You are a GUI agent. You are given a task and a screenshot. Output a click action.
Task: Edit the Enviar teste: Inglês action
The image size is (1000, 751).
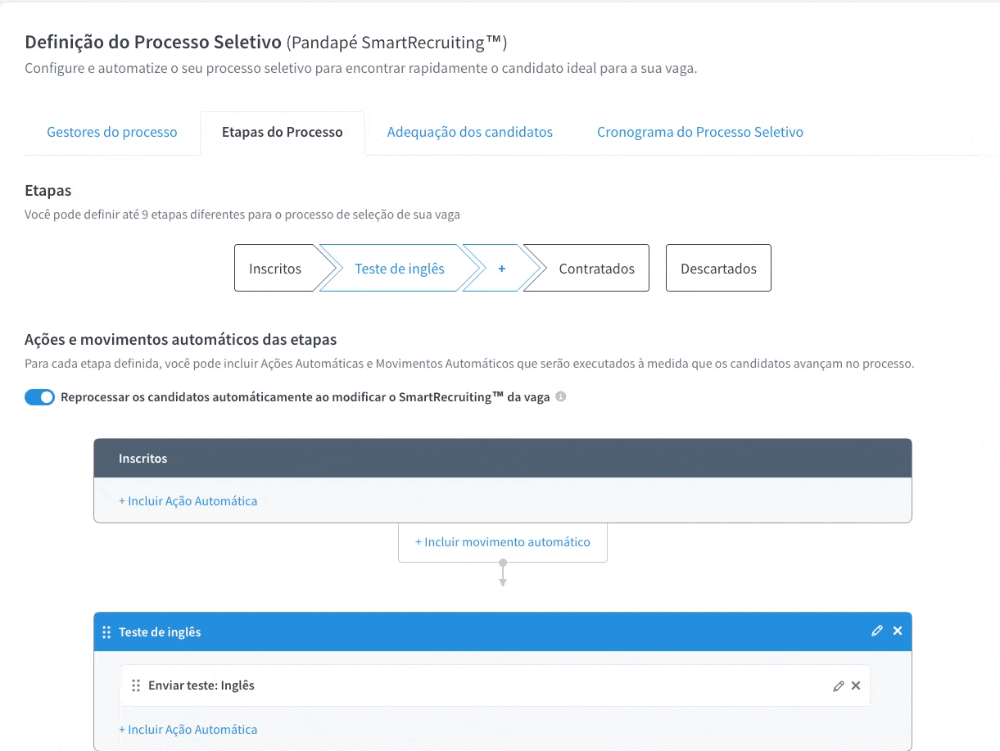coord(838,686)
